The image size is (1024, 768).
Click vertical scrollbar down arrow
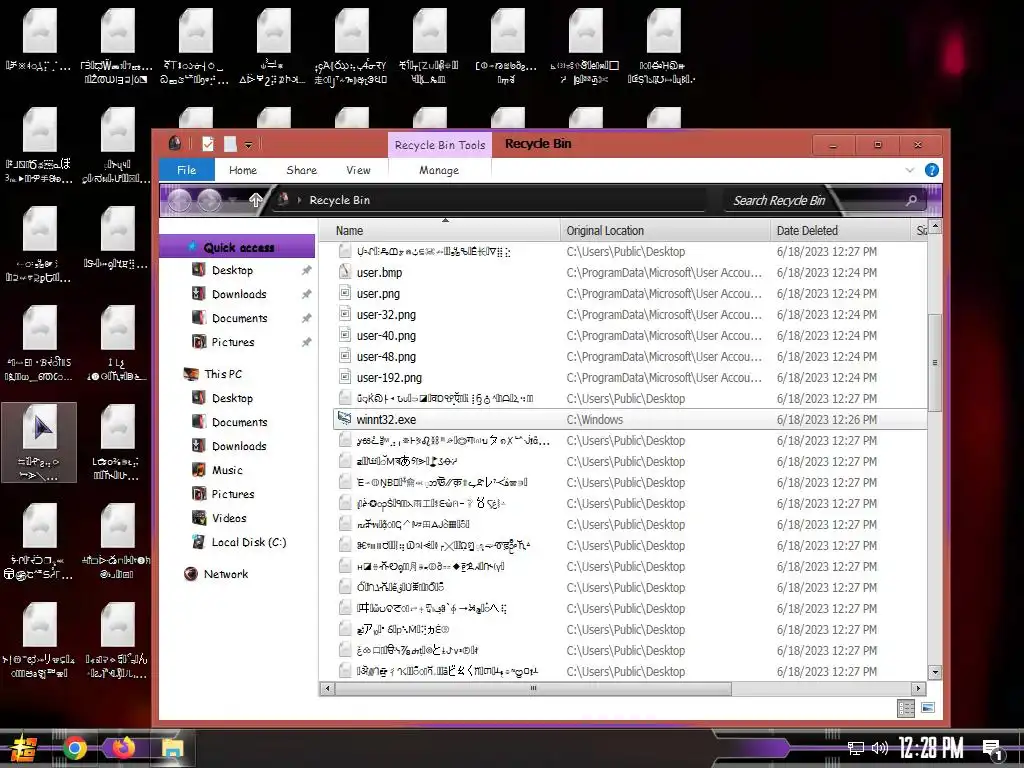tap(935, 672)
